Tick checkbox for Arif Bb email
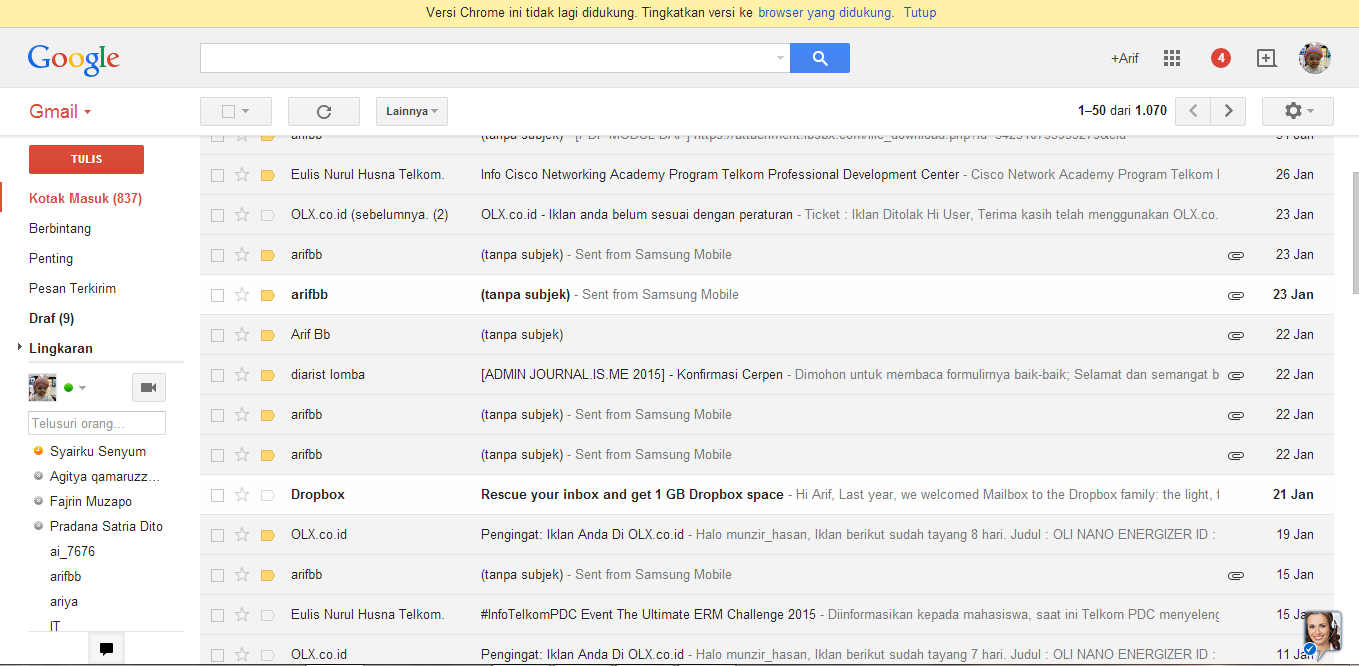1359x666 pixels. pos(217,335)
